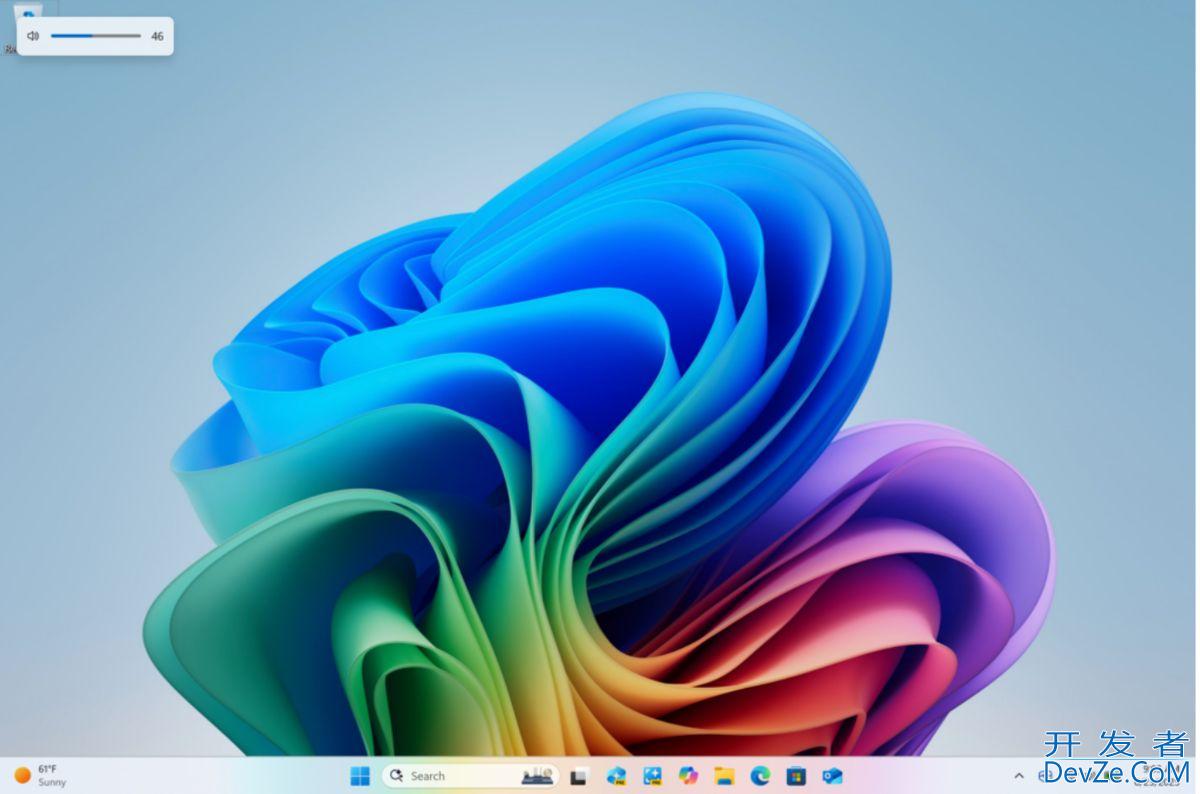Open the Microsoft Store app
1200x794 pixels.
click(x=796, y=776)
